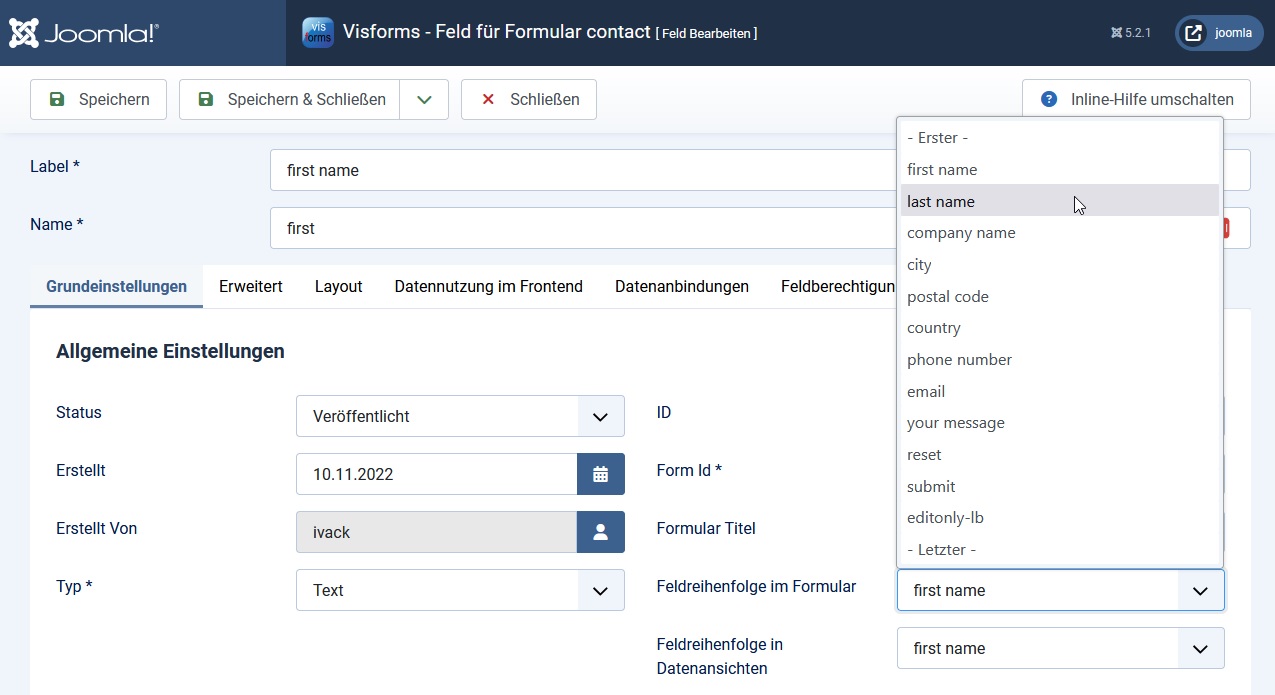Viewport: 1275px width, 695px height.
Task: Open calendar picker for Erstellt date
Action: (600, 474)
